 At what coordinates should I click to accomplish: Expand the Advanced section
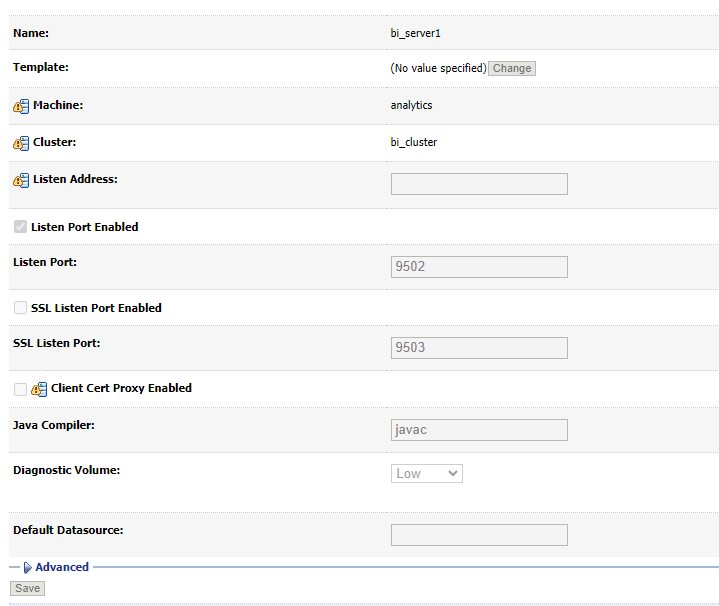[62, 567]
